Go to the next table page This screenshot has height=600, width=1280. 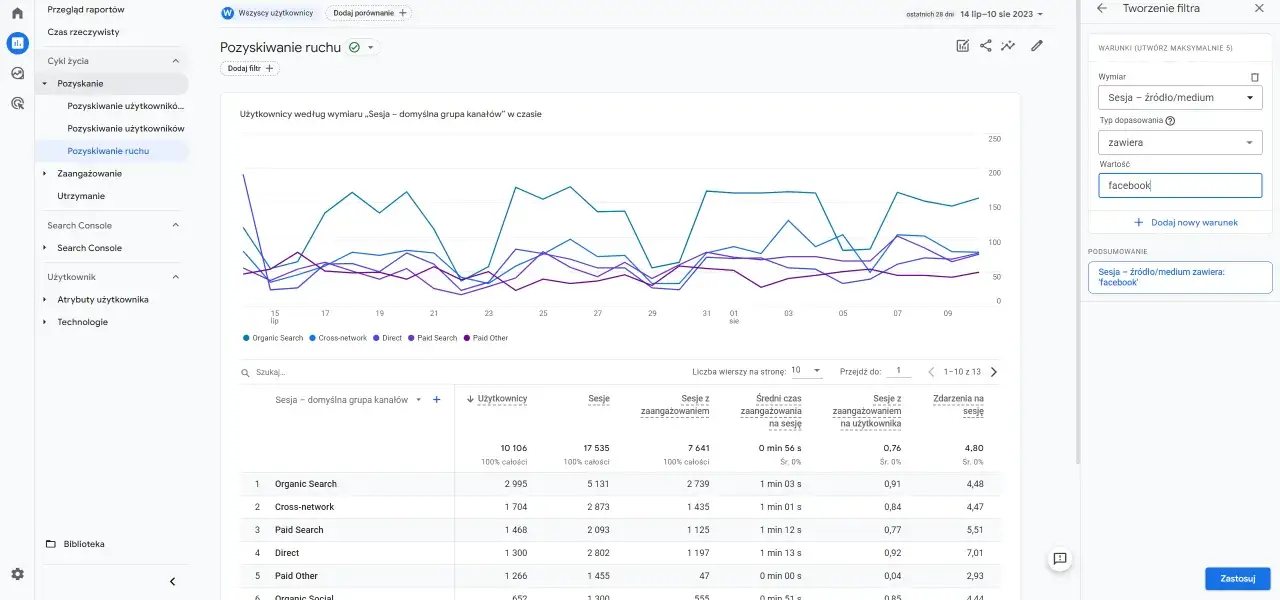coord(993,372)
